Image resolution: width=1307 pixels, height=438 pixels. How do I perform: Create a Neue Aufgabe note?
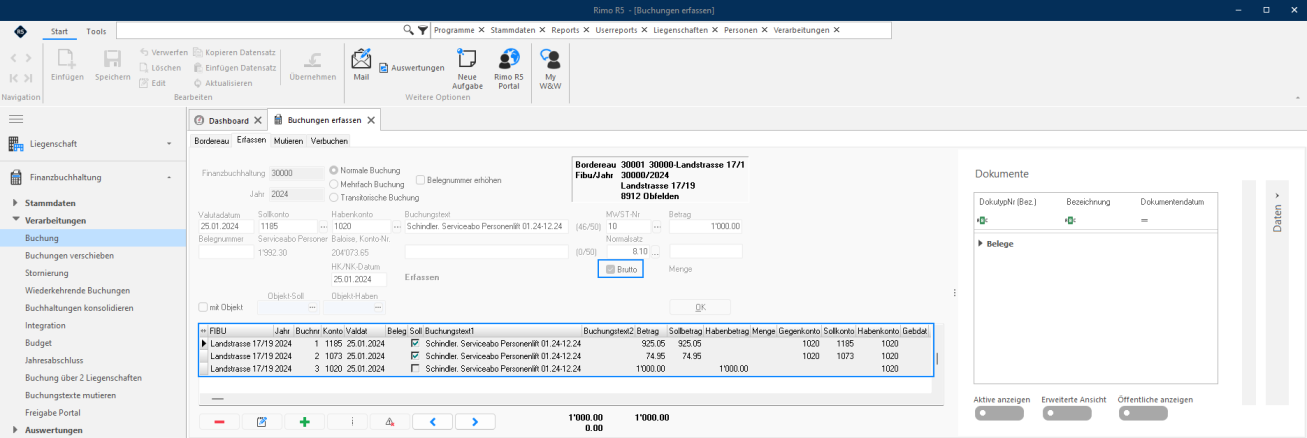pos(467,69)
